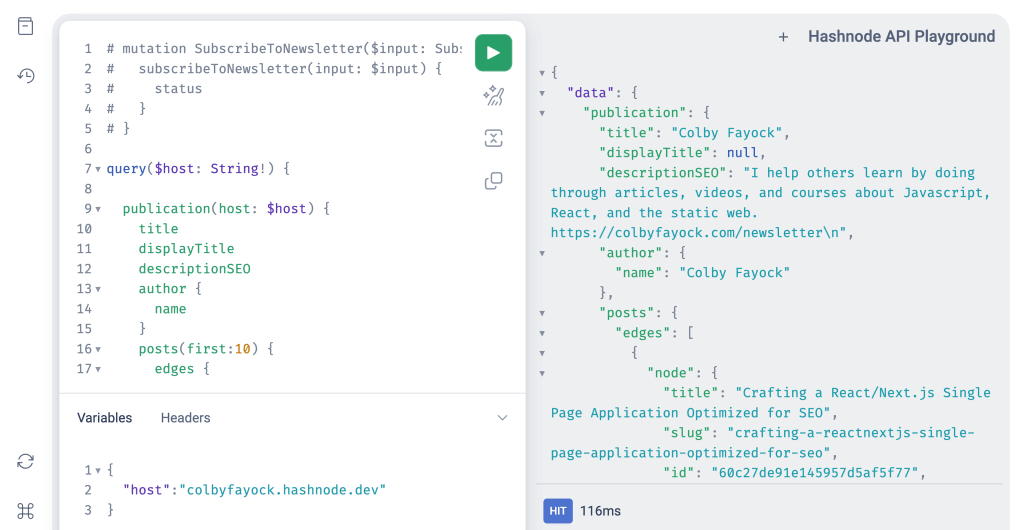Viewport: 1024px width, 530px height.
Task: Merge fragments using the merge query icon
Action: 493,138
